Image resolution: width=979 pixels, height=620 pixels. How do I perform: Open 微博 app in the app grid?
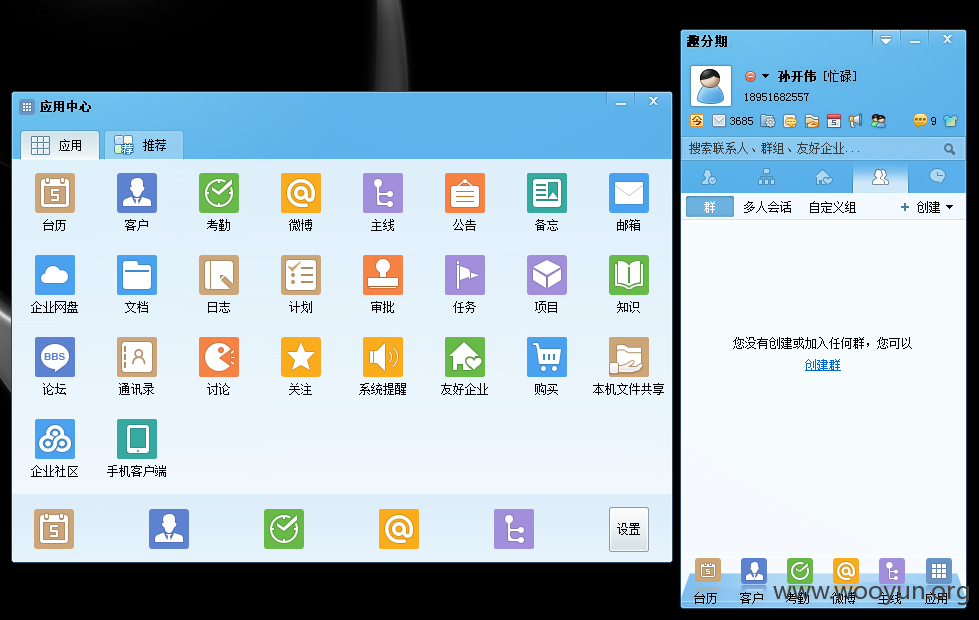[300, 194]
